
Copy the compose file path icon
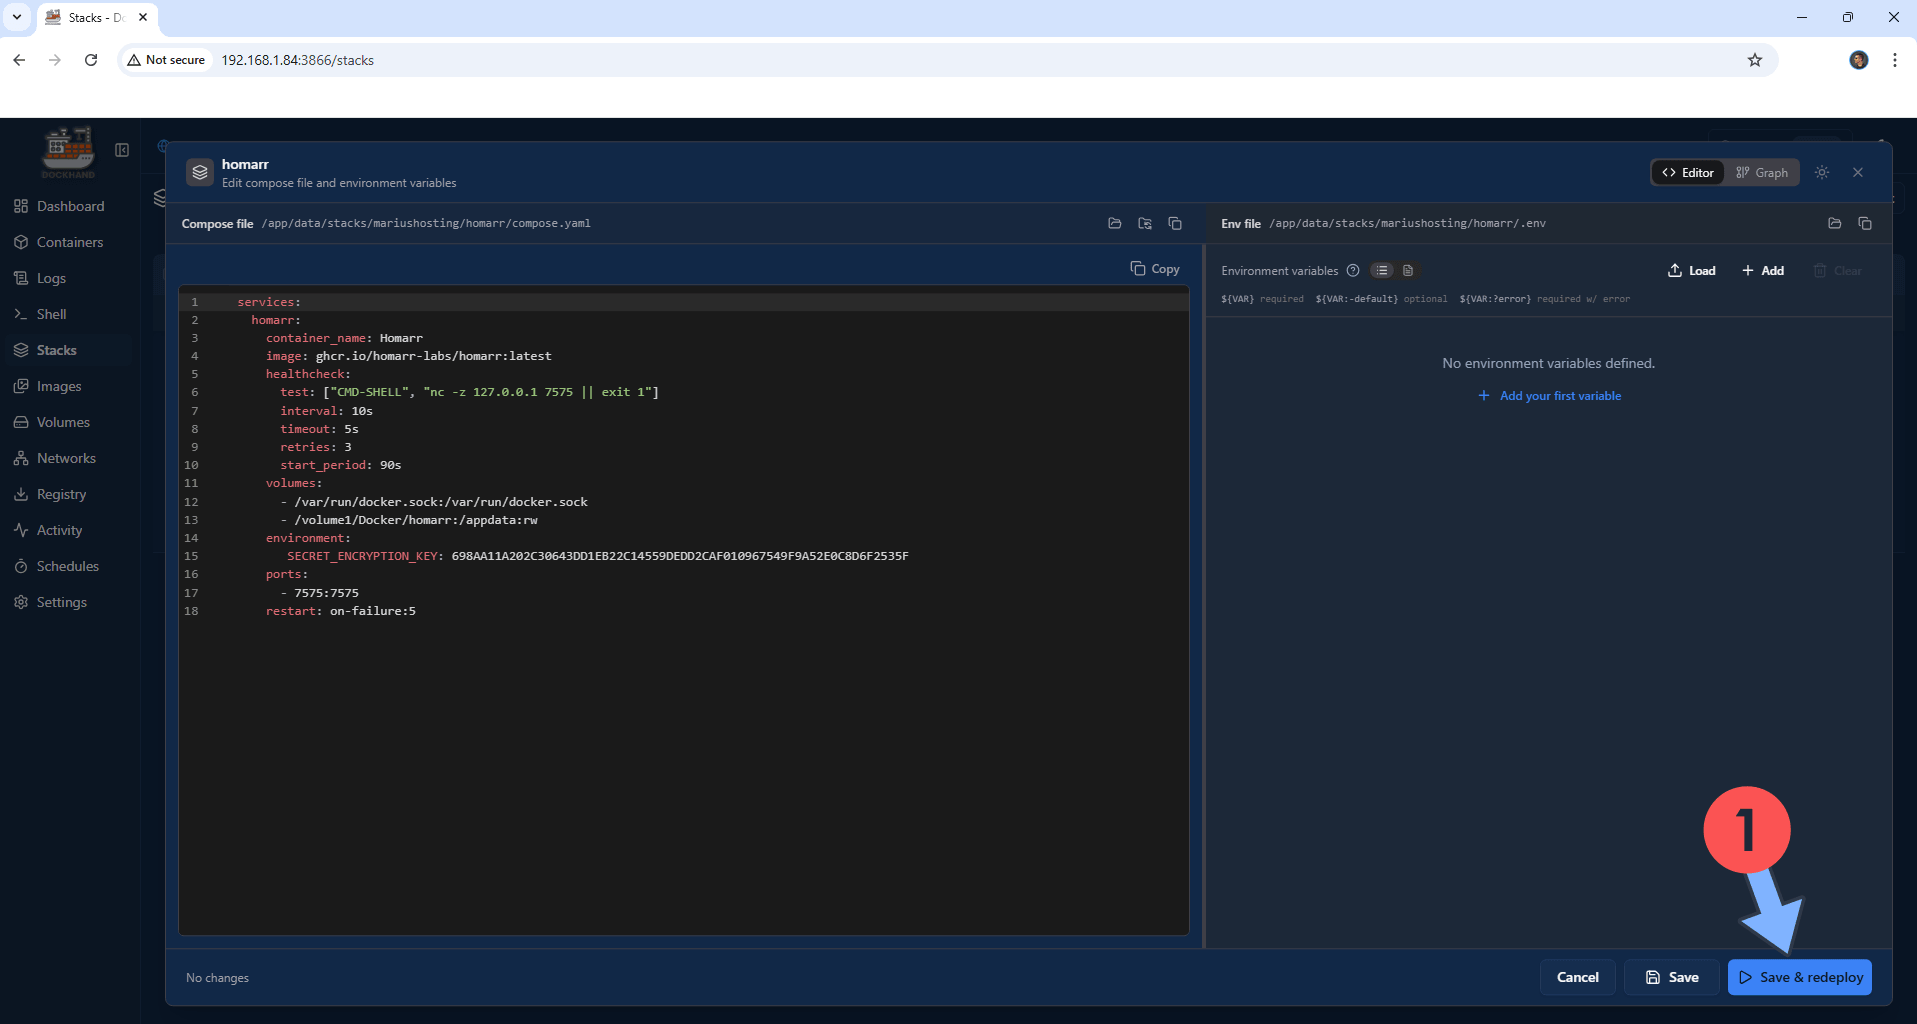[1175, 223]
